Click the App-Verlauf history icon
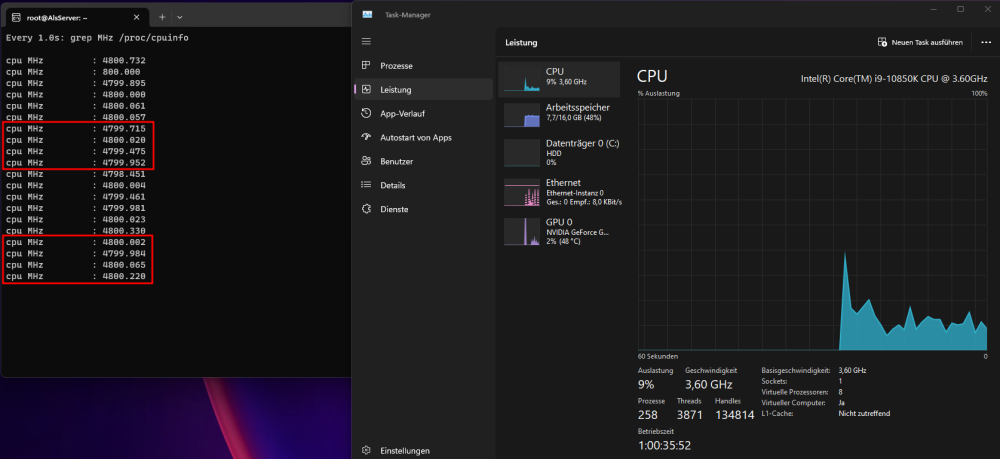The image size is (1000, 459). [366, 113]
